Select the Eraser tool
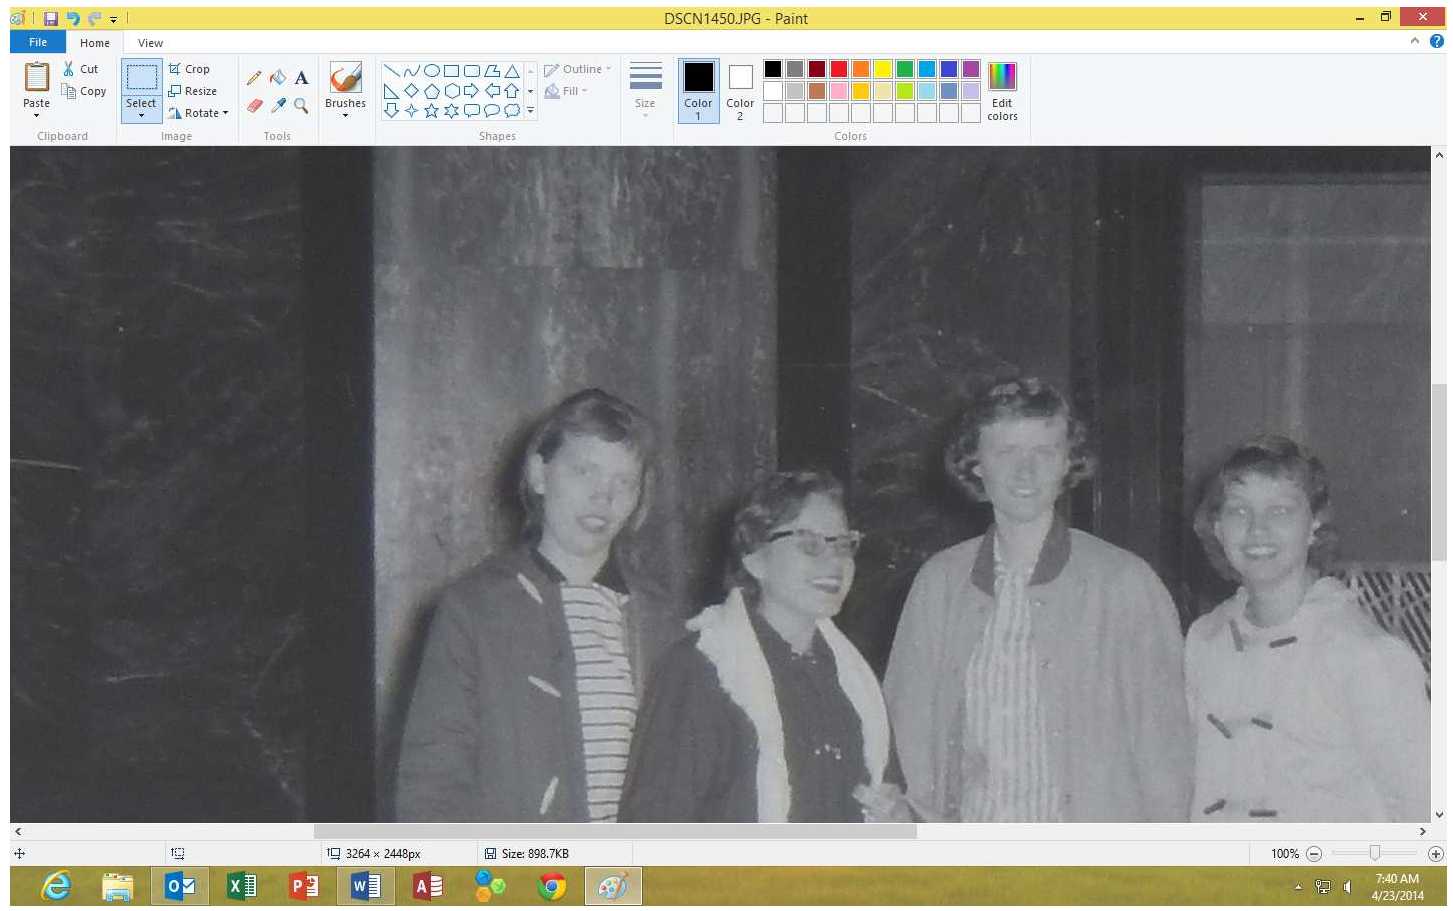The height and width of the screenshot is (911, 1453). (x=254, y=105)
